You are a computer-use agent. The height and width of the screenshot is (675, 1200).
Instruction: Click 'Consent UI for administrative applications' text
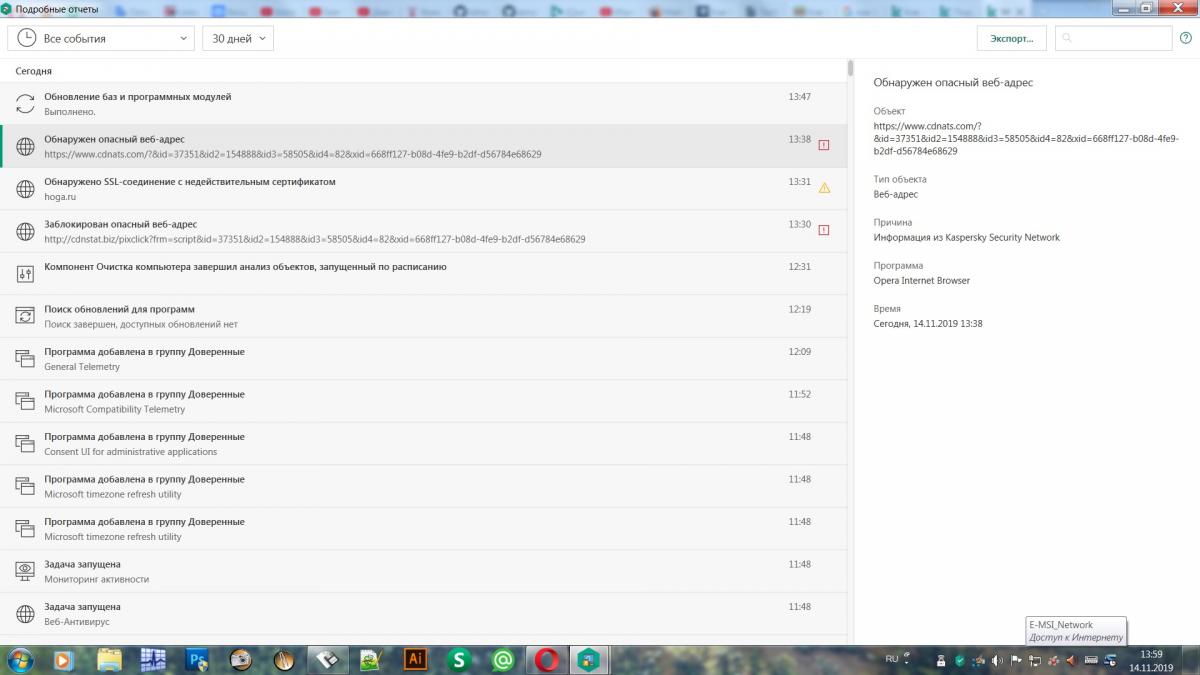coord(130,452)
